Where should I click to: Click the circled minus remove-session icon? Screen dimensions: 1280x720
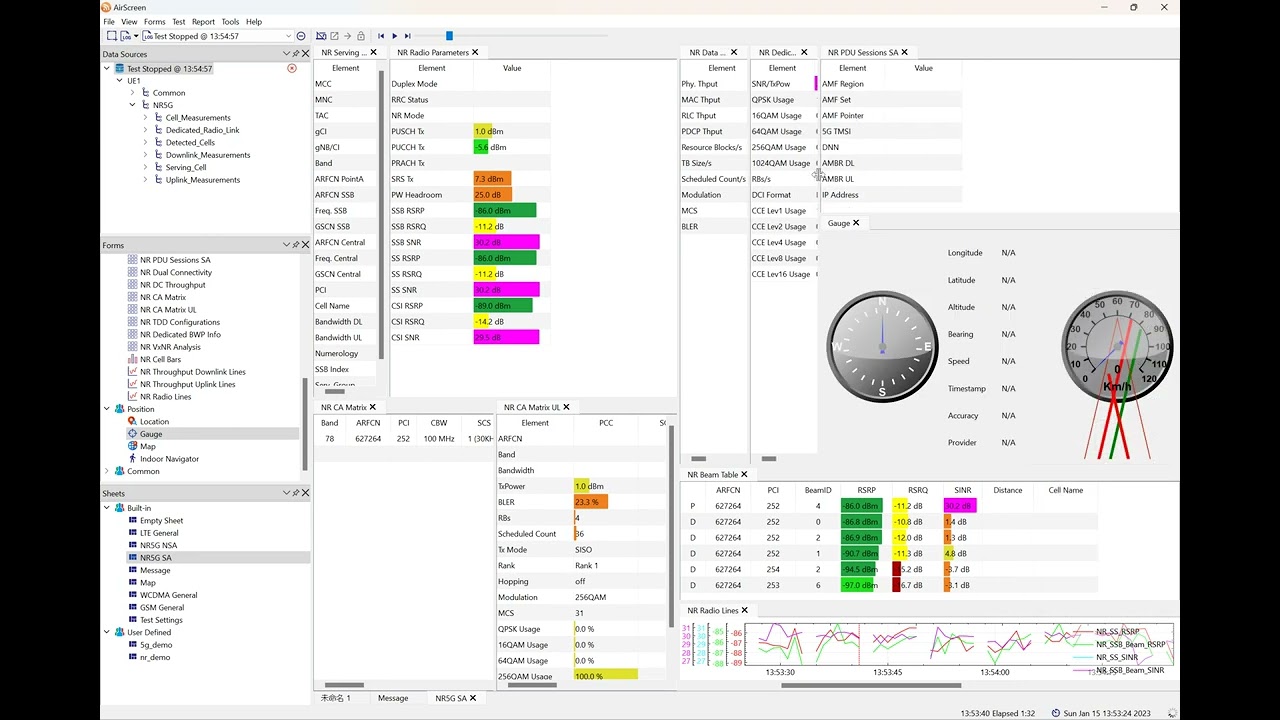point(302,36)
